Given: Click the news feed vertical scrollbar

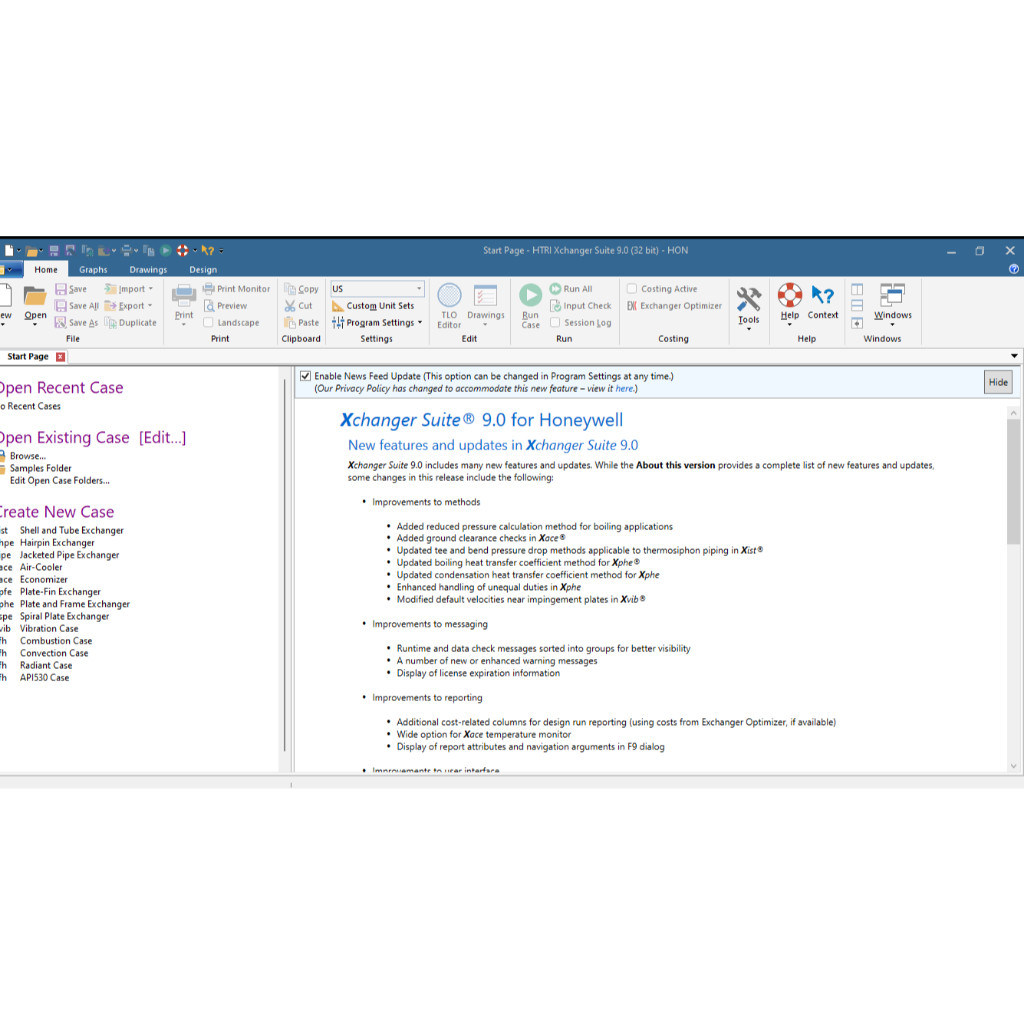Looking at the screenshot, I should pyautogui.click(x=1013, y=480).
